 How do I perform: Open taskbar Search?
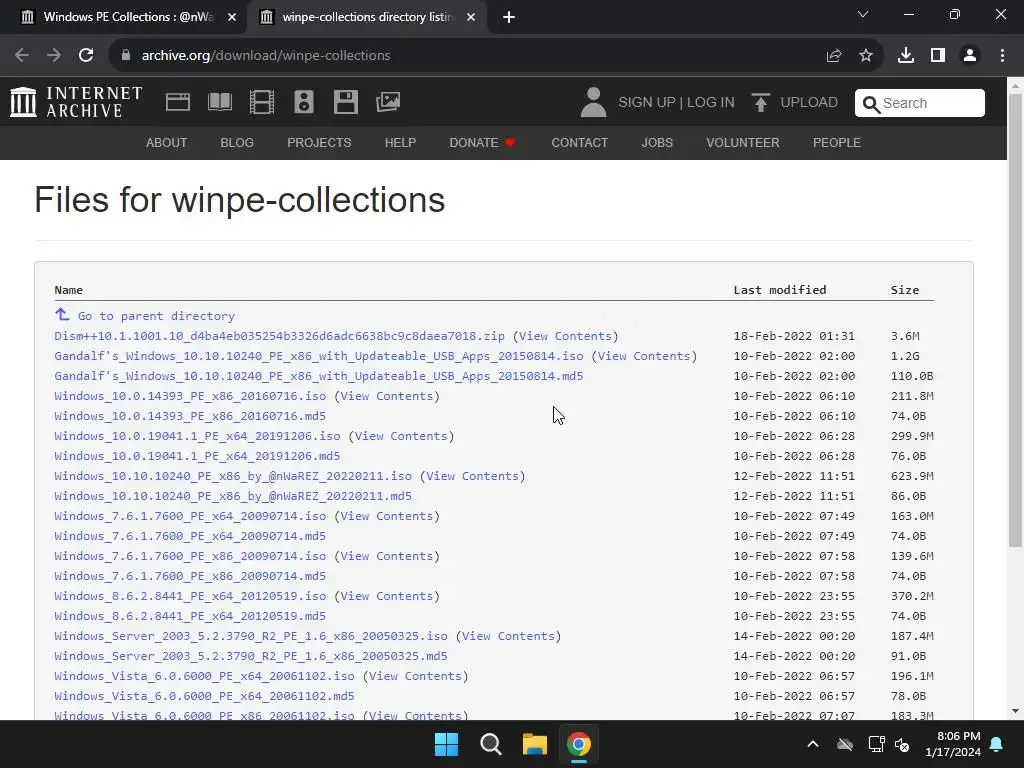[490, 744]
